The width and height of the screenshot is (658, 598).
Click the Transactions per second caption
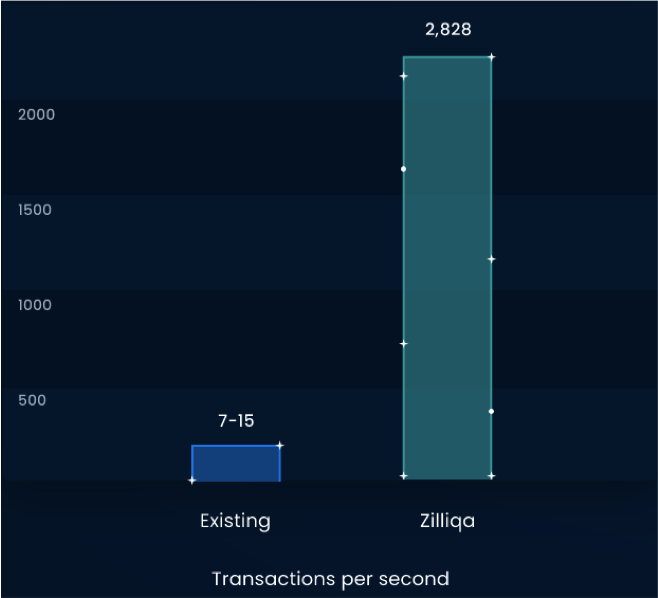[x=331, y=579]
